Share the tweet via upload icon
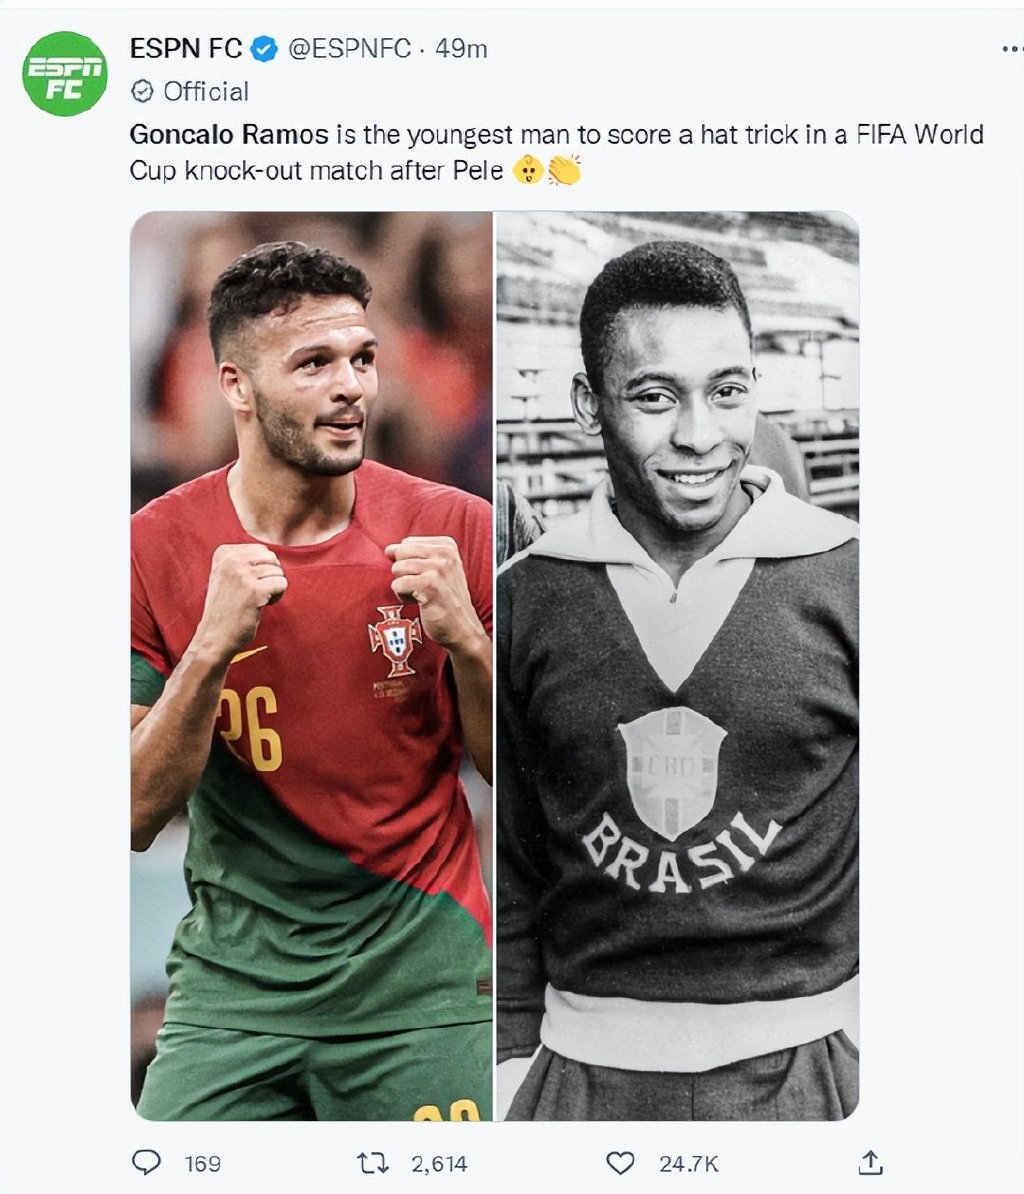Viewport: 1024px width, 1194px height. tap(871, 1162)
